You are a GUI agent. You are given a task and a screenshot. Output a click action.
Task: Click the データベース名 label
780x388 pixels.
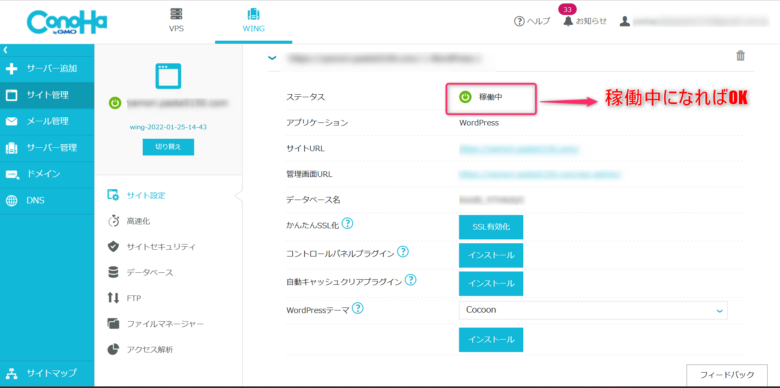pos(313,200)
